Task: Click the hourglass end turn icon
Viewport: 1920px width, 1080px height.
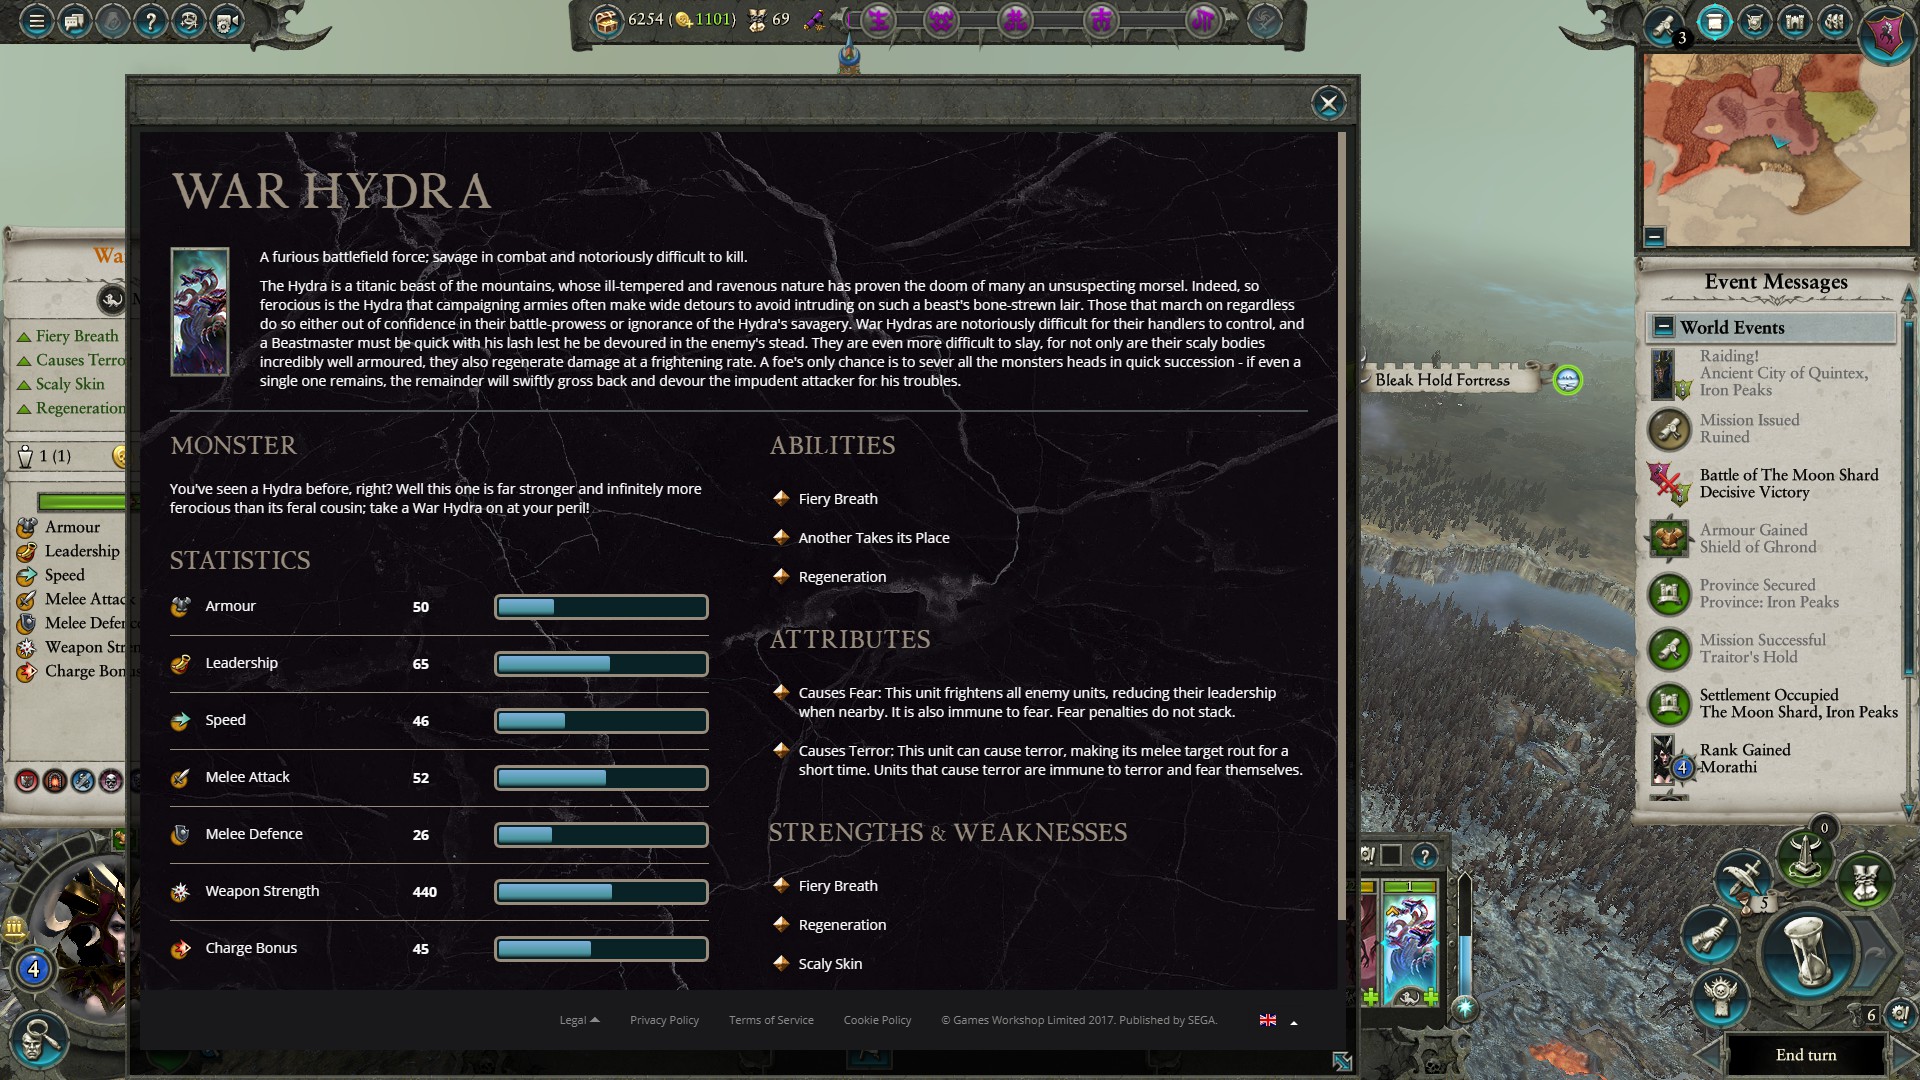Action: 1808,951
